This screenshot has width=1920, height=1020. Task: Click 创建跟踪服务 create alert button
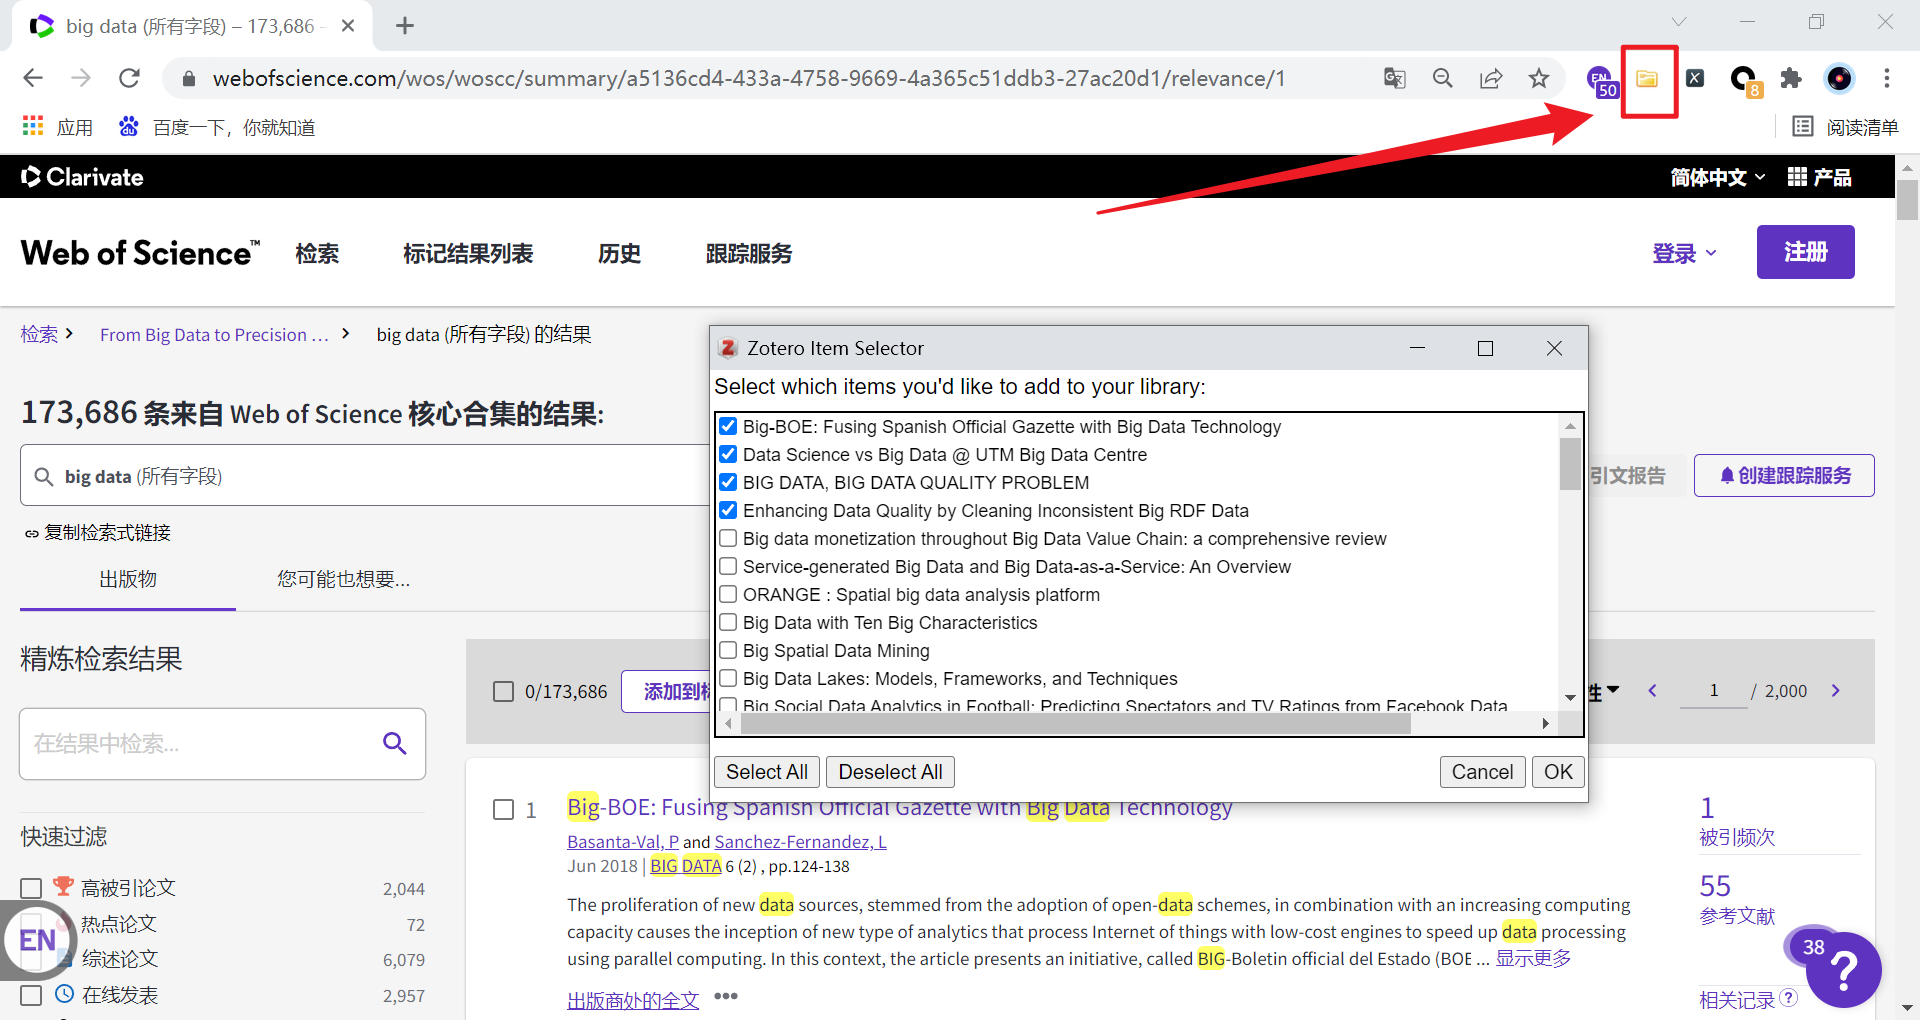pos(1784,476)
